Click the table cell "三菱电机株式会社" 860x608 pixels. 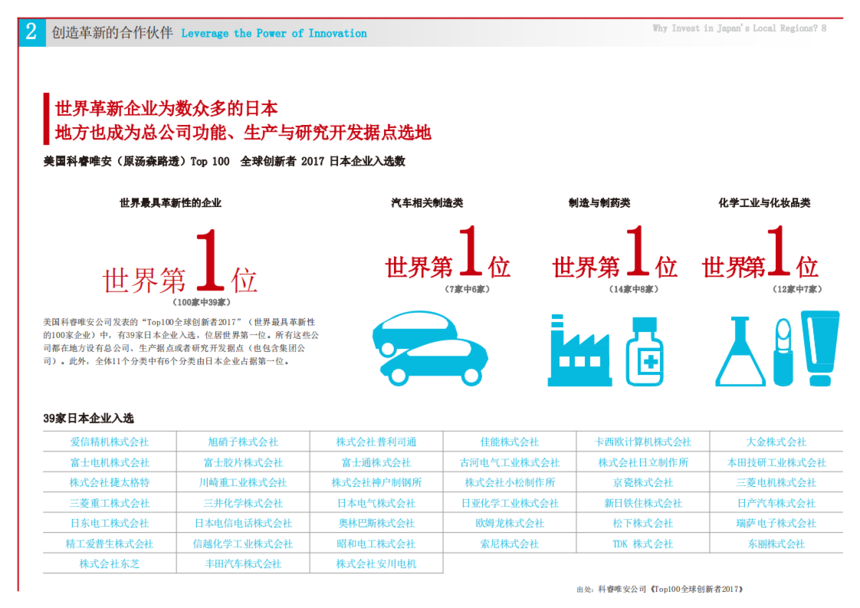point(776,482)
